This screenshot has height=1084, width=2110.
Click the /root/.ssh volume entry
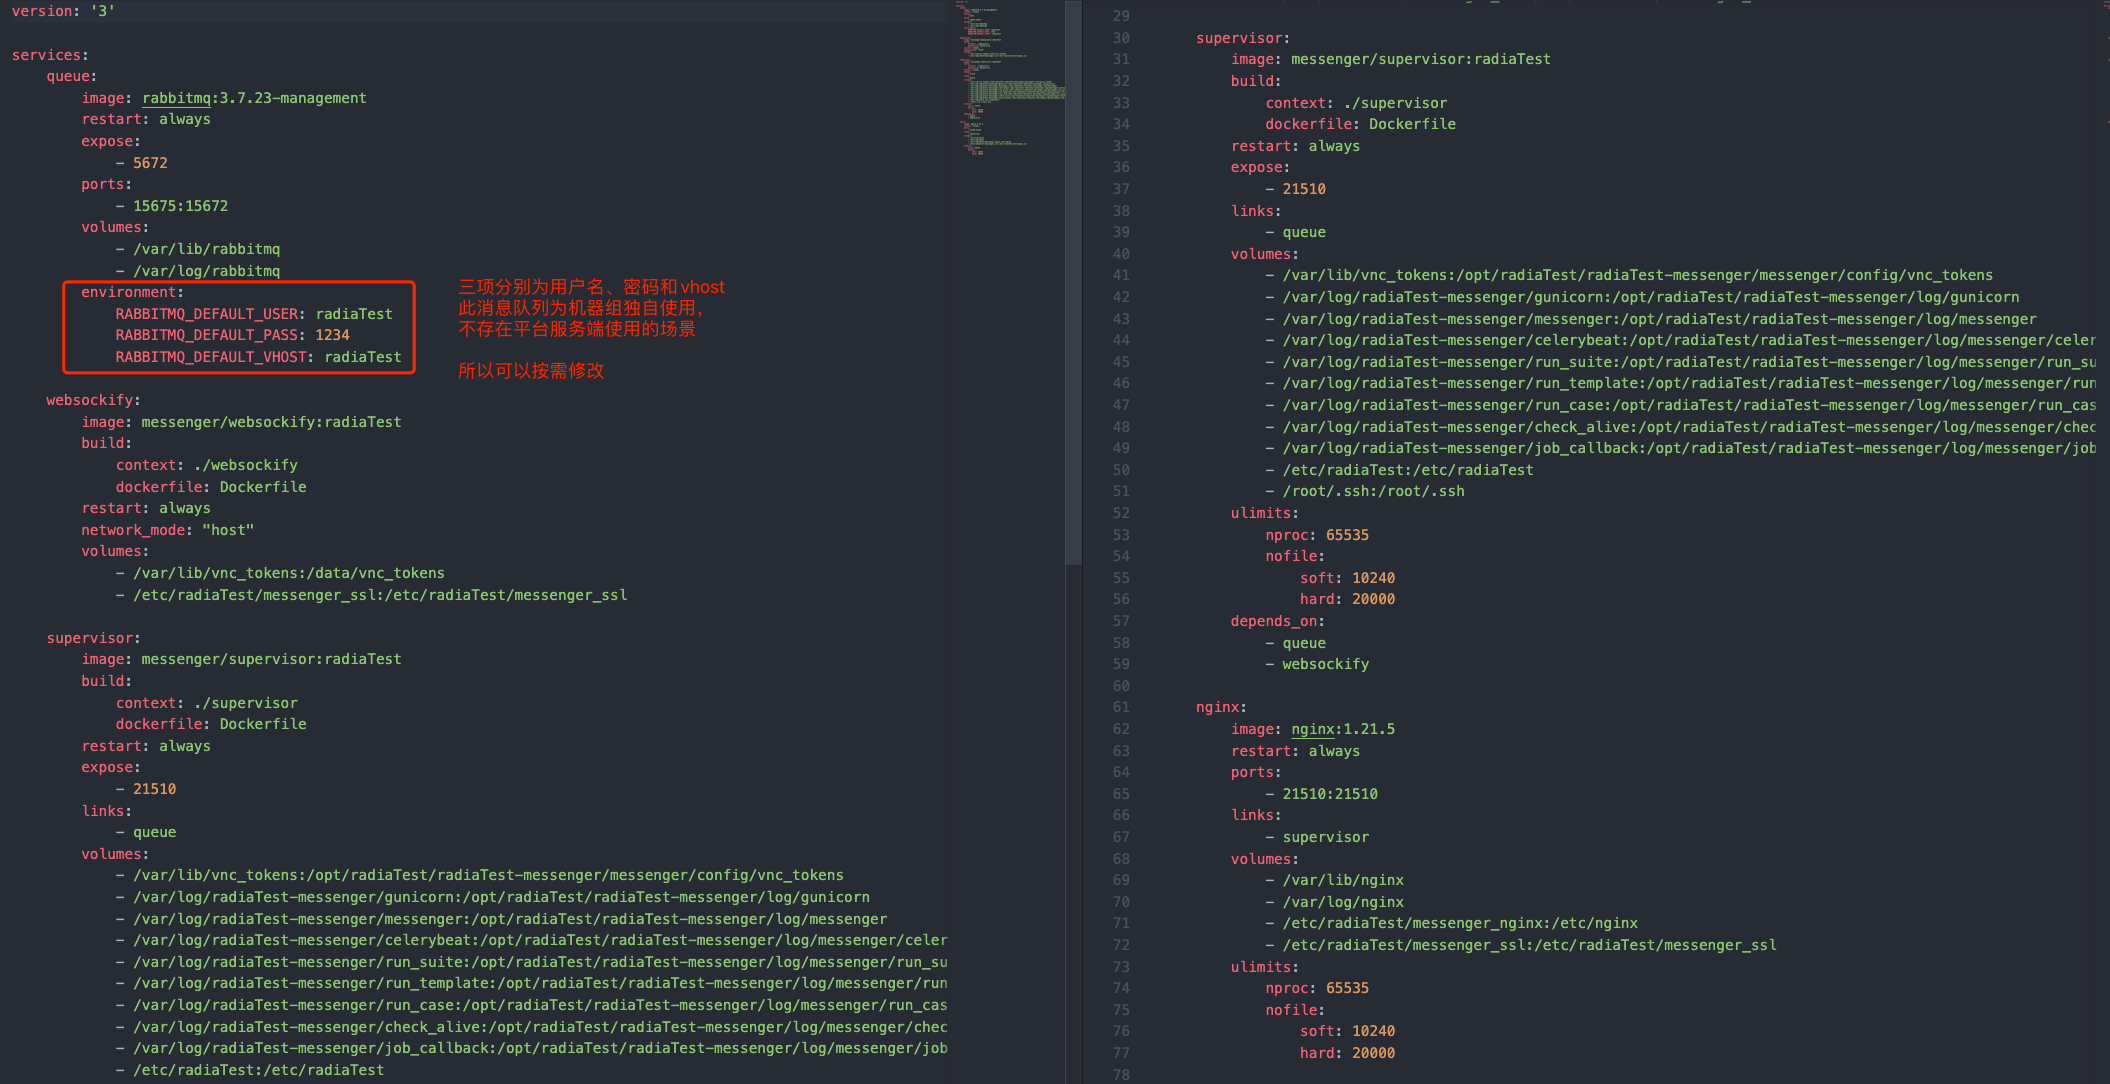[1373, 491]
